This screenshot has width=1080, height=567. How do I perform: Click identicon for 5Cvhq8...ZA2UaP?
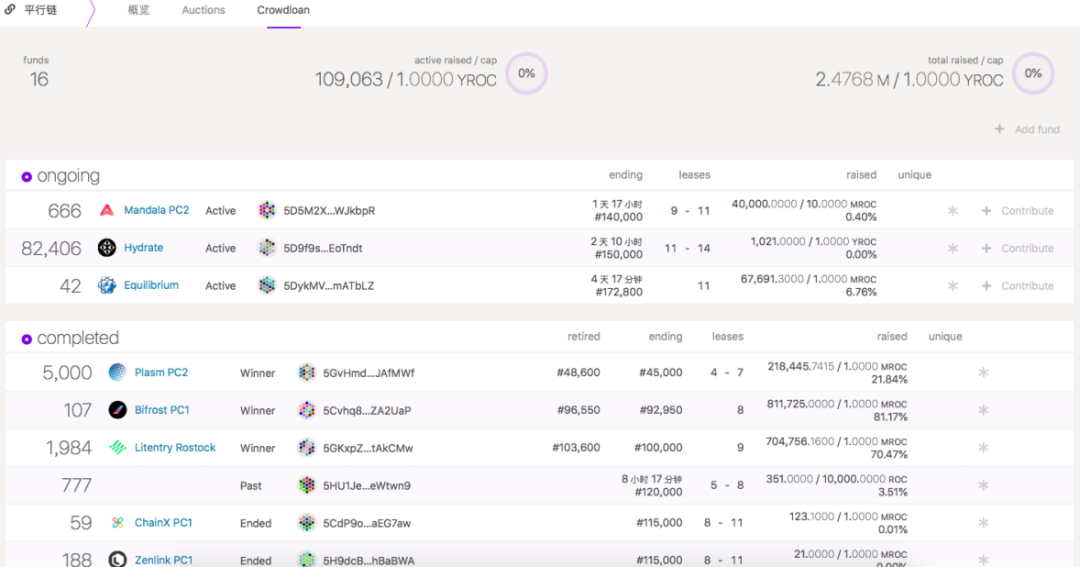click(307, 410)
